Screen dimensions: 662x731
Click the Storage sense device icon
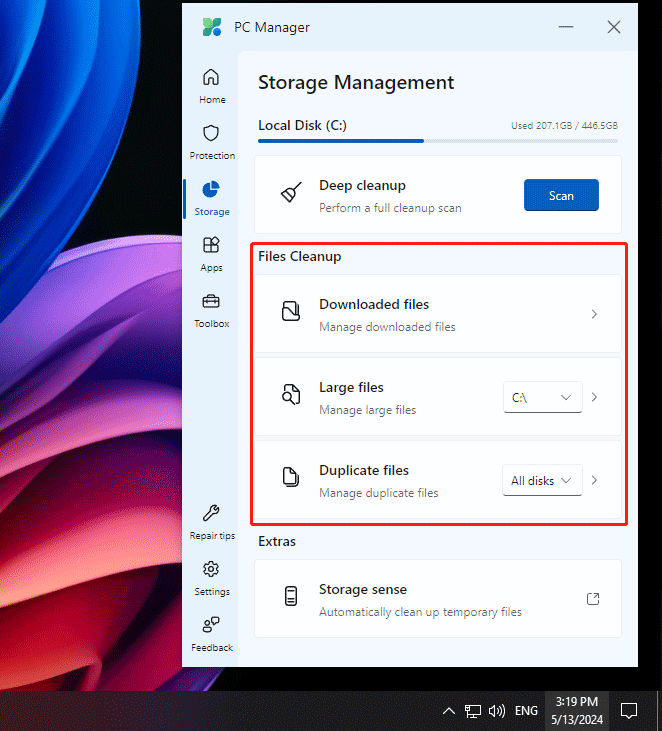tap(291, 596)
